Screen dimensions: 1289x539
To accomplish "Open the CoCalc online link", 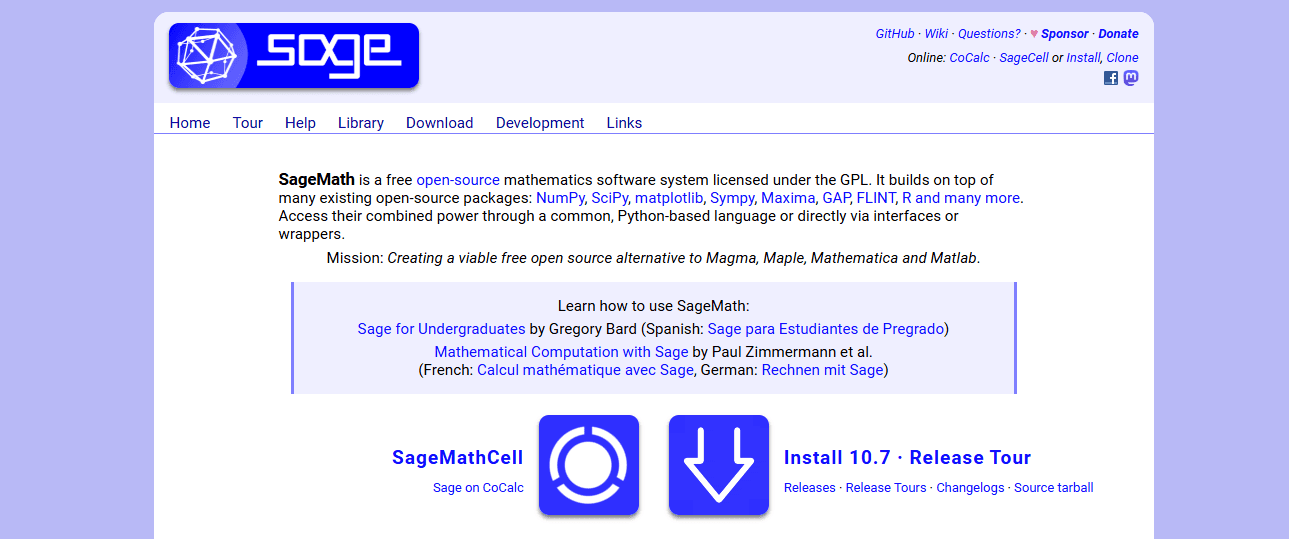I will coord(970,58).
